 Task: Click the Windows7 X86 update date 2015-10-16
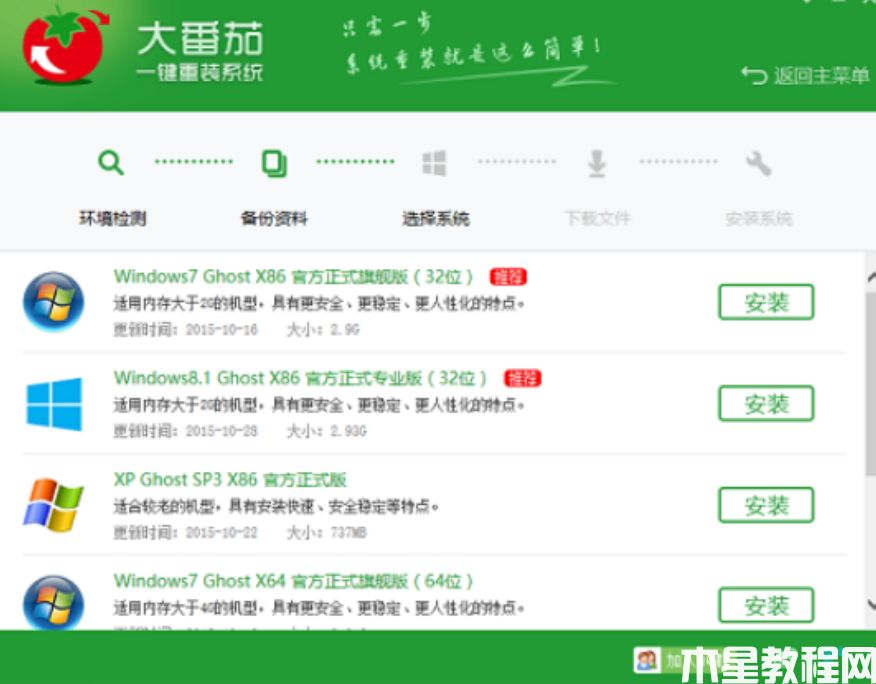point(221,330)
